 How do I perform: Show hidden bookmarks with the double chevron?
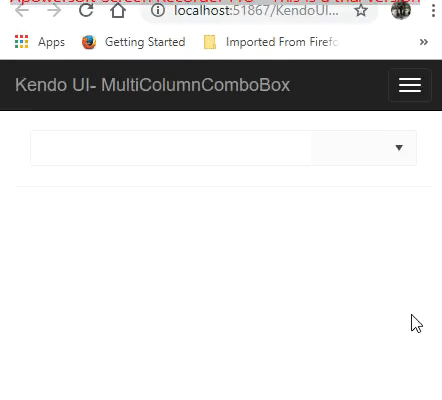424,42
